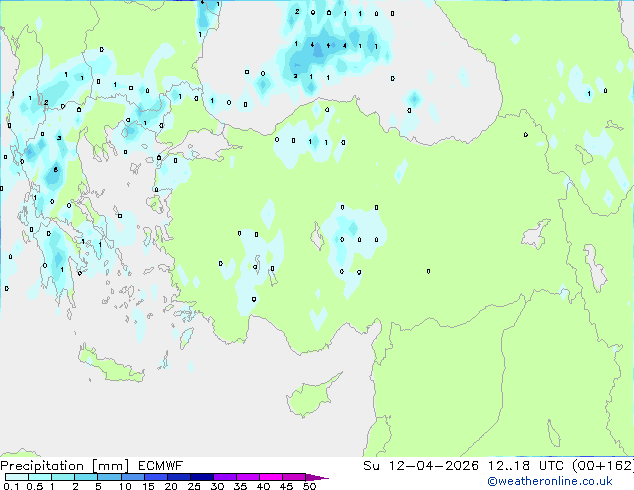Click the 25–30 mm dark navy swatch
The image size is (634, 490).
(202, 477)
